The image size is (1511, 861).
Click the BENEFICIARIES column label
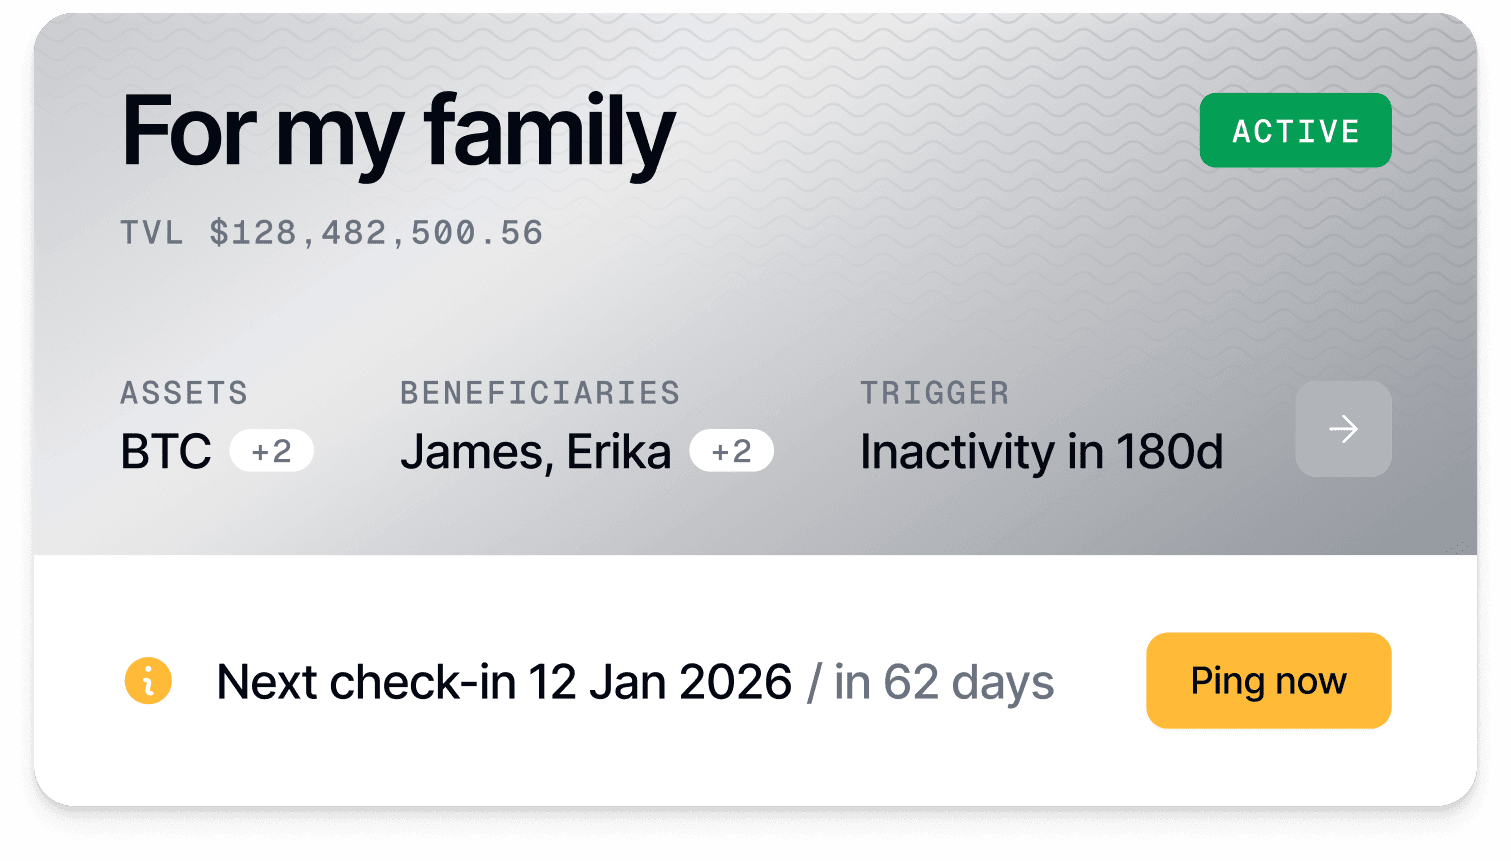pos(540,393)
